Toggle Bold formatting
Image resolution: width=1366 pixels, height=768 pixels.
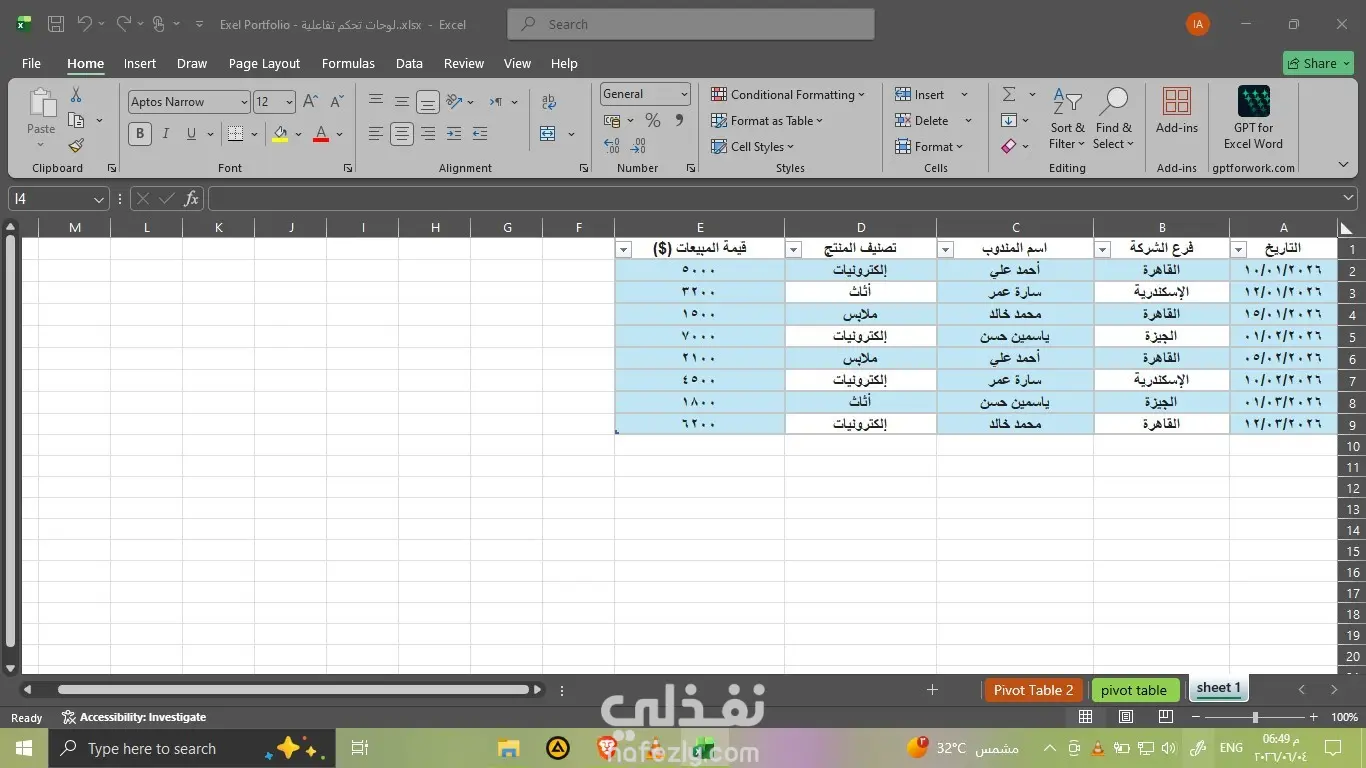point(140,133)
